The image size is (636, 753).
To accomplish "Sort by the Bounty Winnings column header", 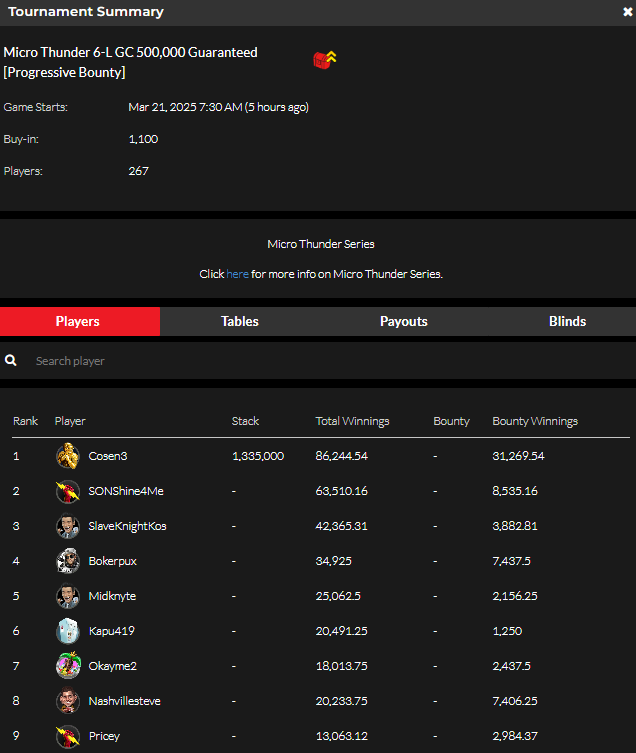I will click(x=535, y=421).
